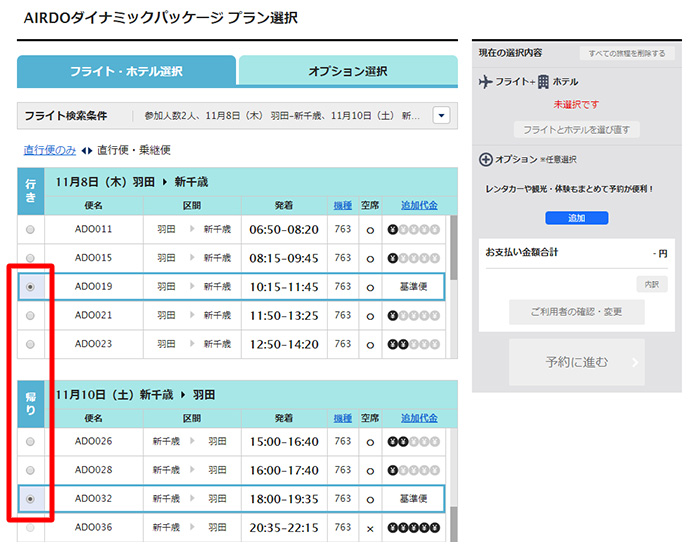Open 追加代金 link in outbound table header

(x=419, y=205)
